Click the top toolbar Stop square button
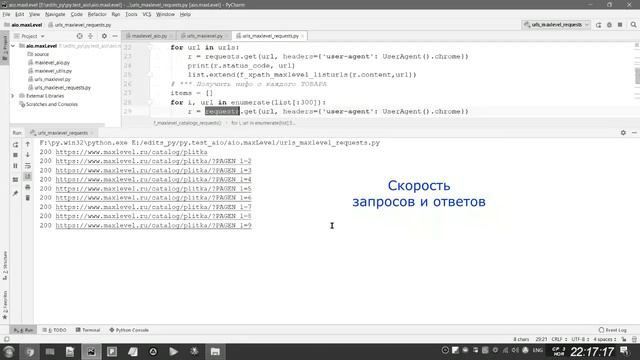The image size is (640, 360). [620, 25]
